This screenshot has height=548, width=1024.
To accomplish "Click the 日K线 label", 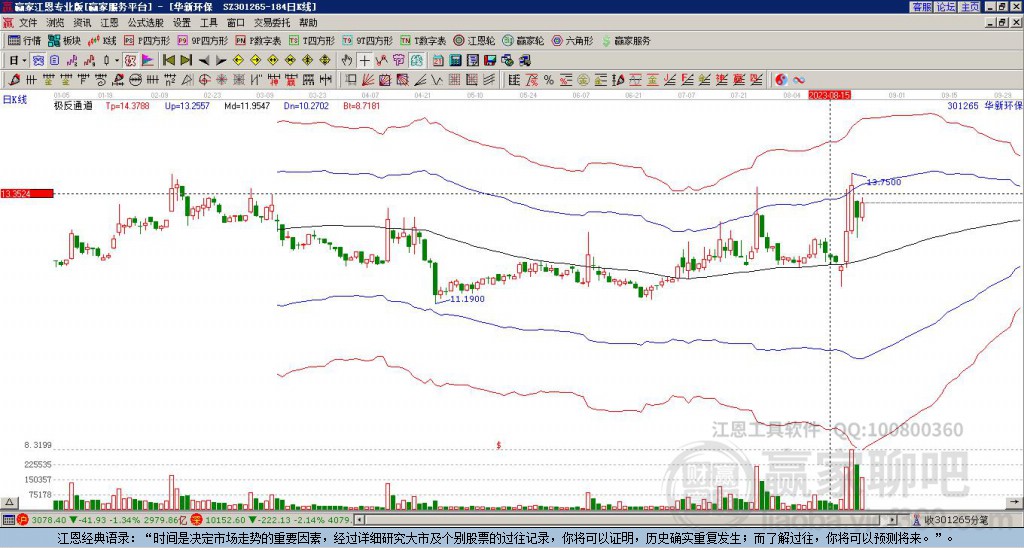I will click(x=15, y=99).
